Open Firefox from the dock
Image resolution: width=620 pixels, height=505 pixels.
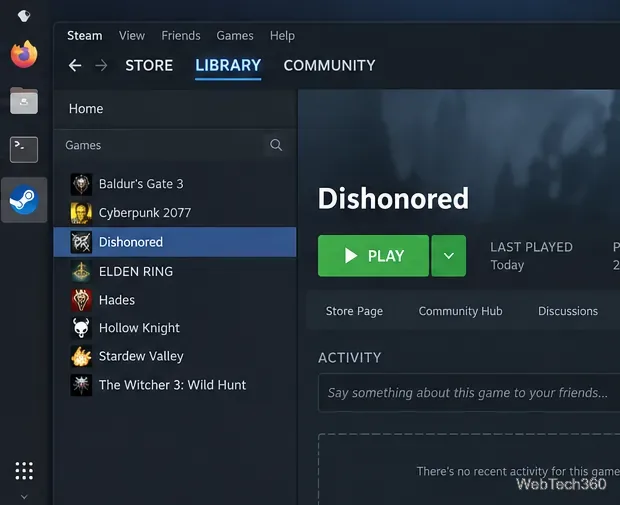pos(24,54)
